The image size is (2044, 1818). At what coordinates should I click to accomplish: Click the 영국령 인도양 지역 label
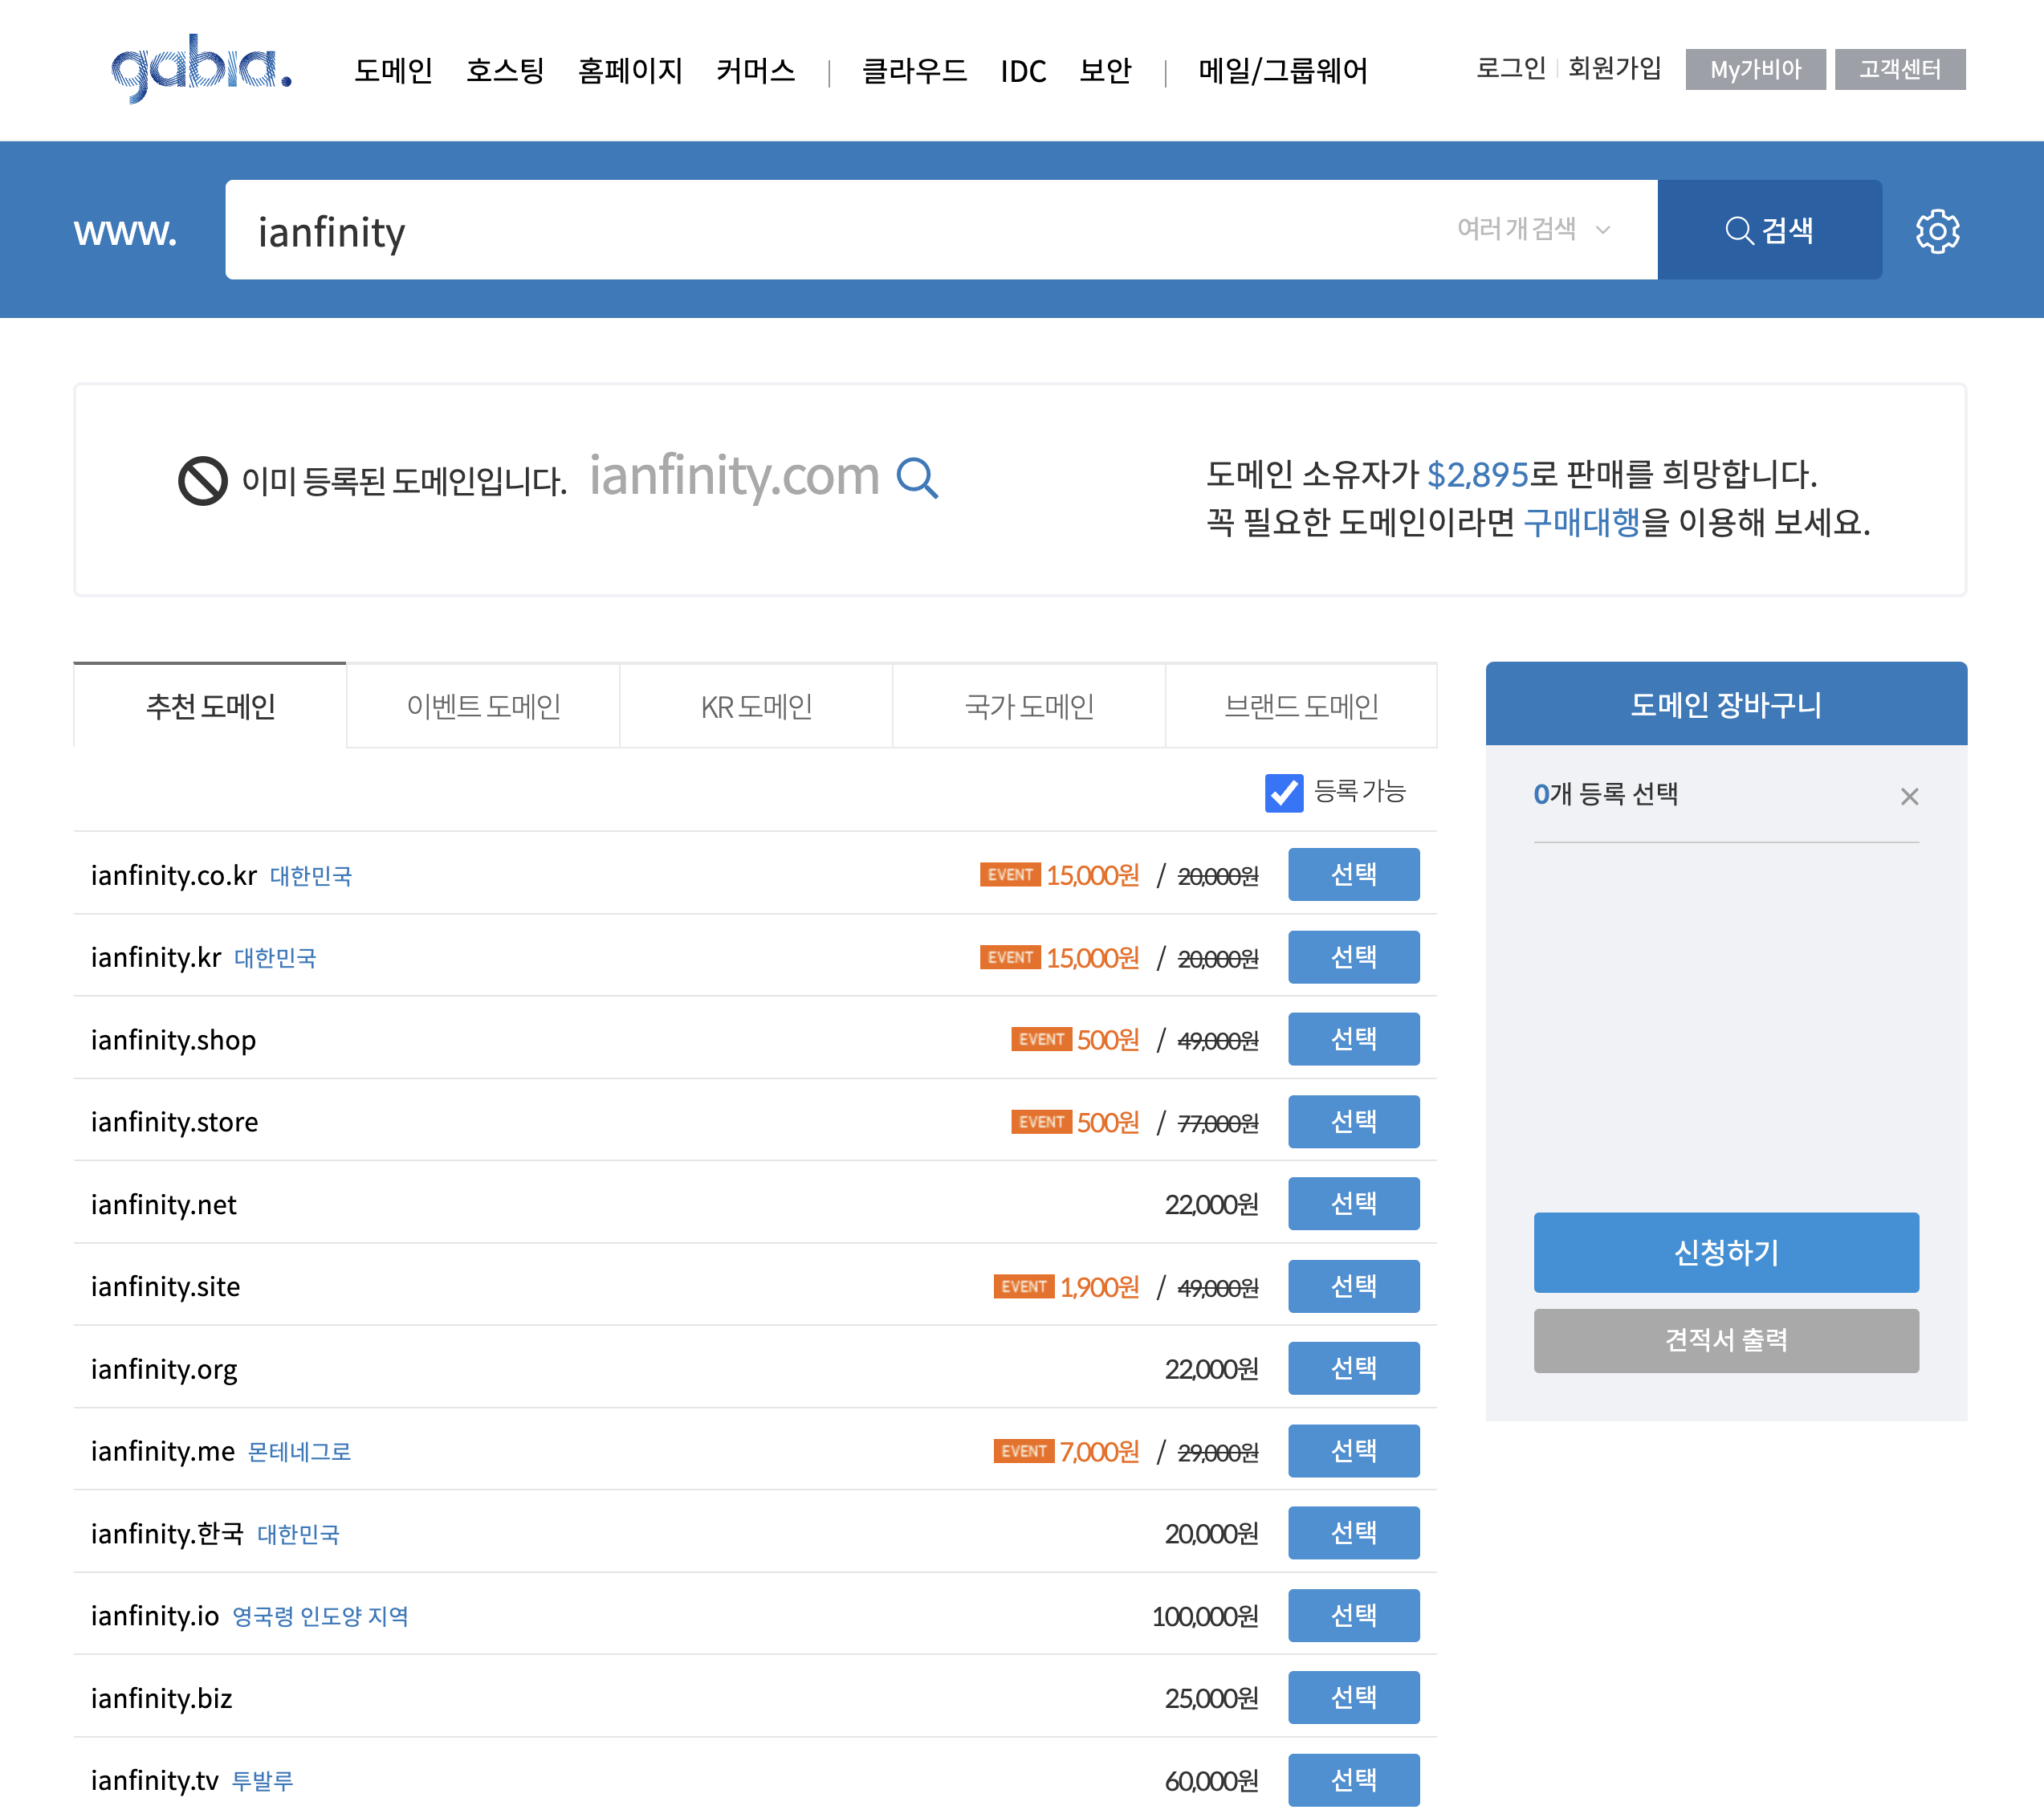coord(320,1617)
